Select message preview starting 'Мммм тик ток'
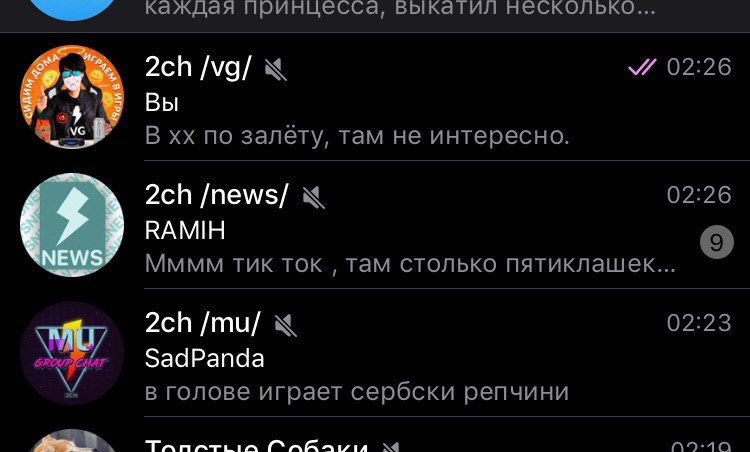 410,264
